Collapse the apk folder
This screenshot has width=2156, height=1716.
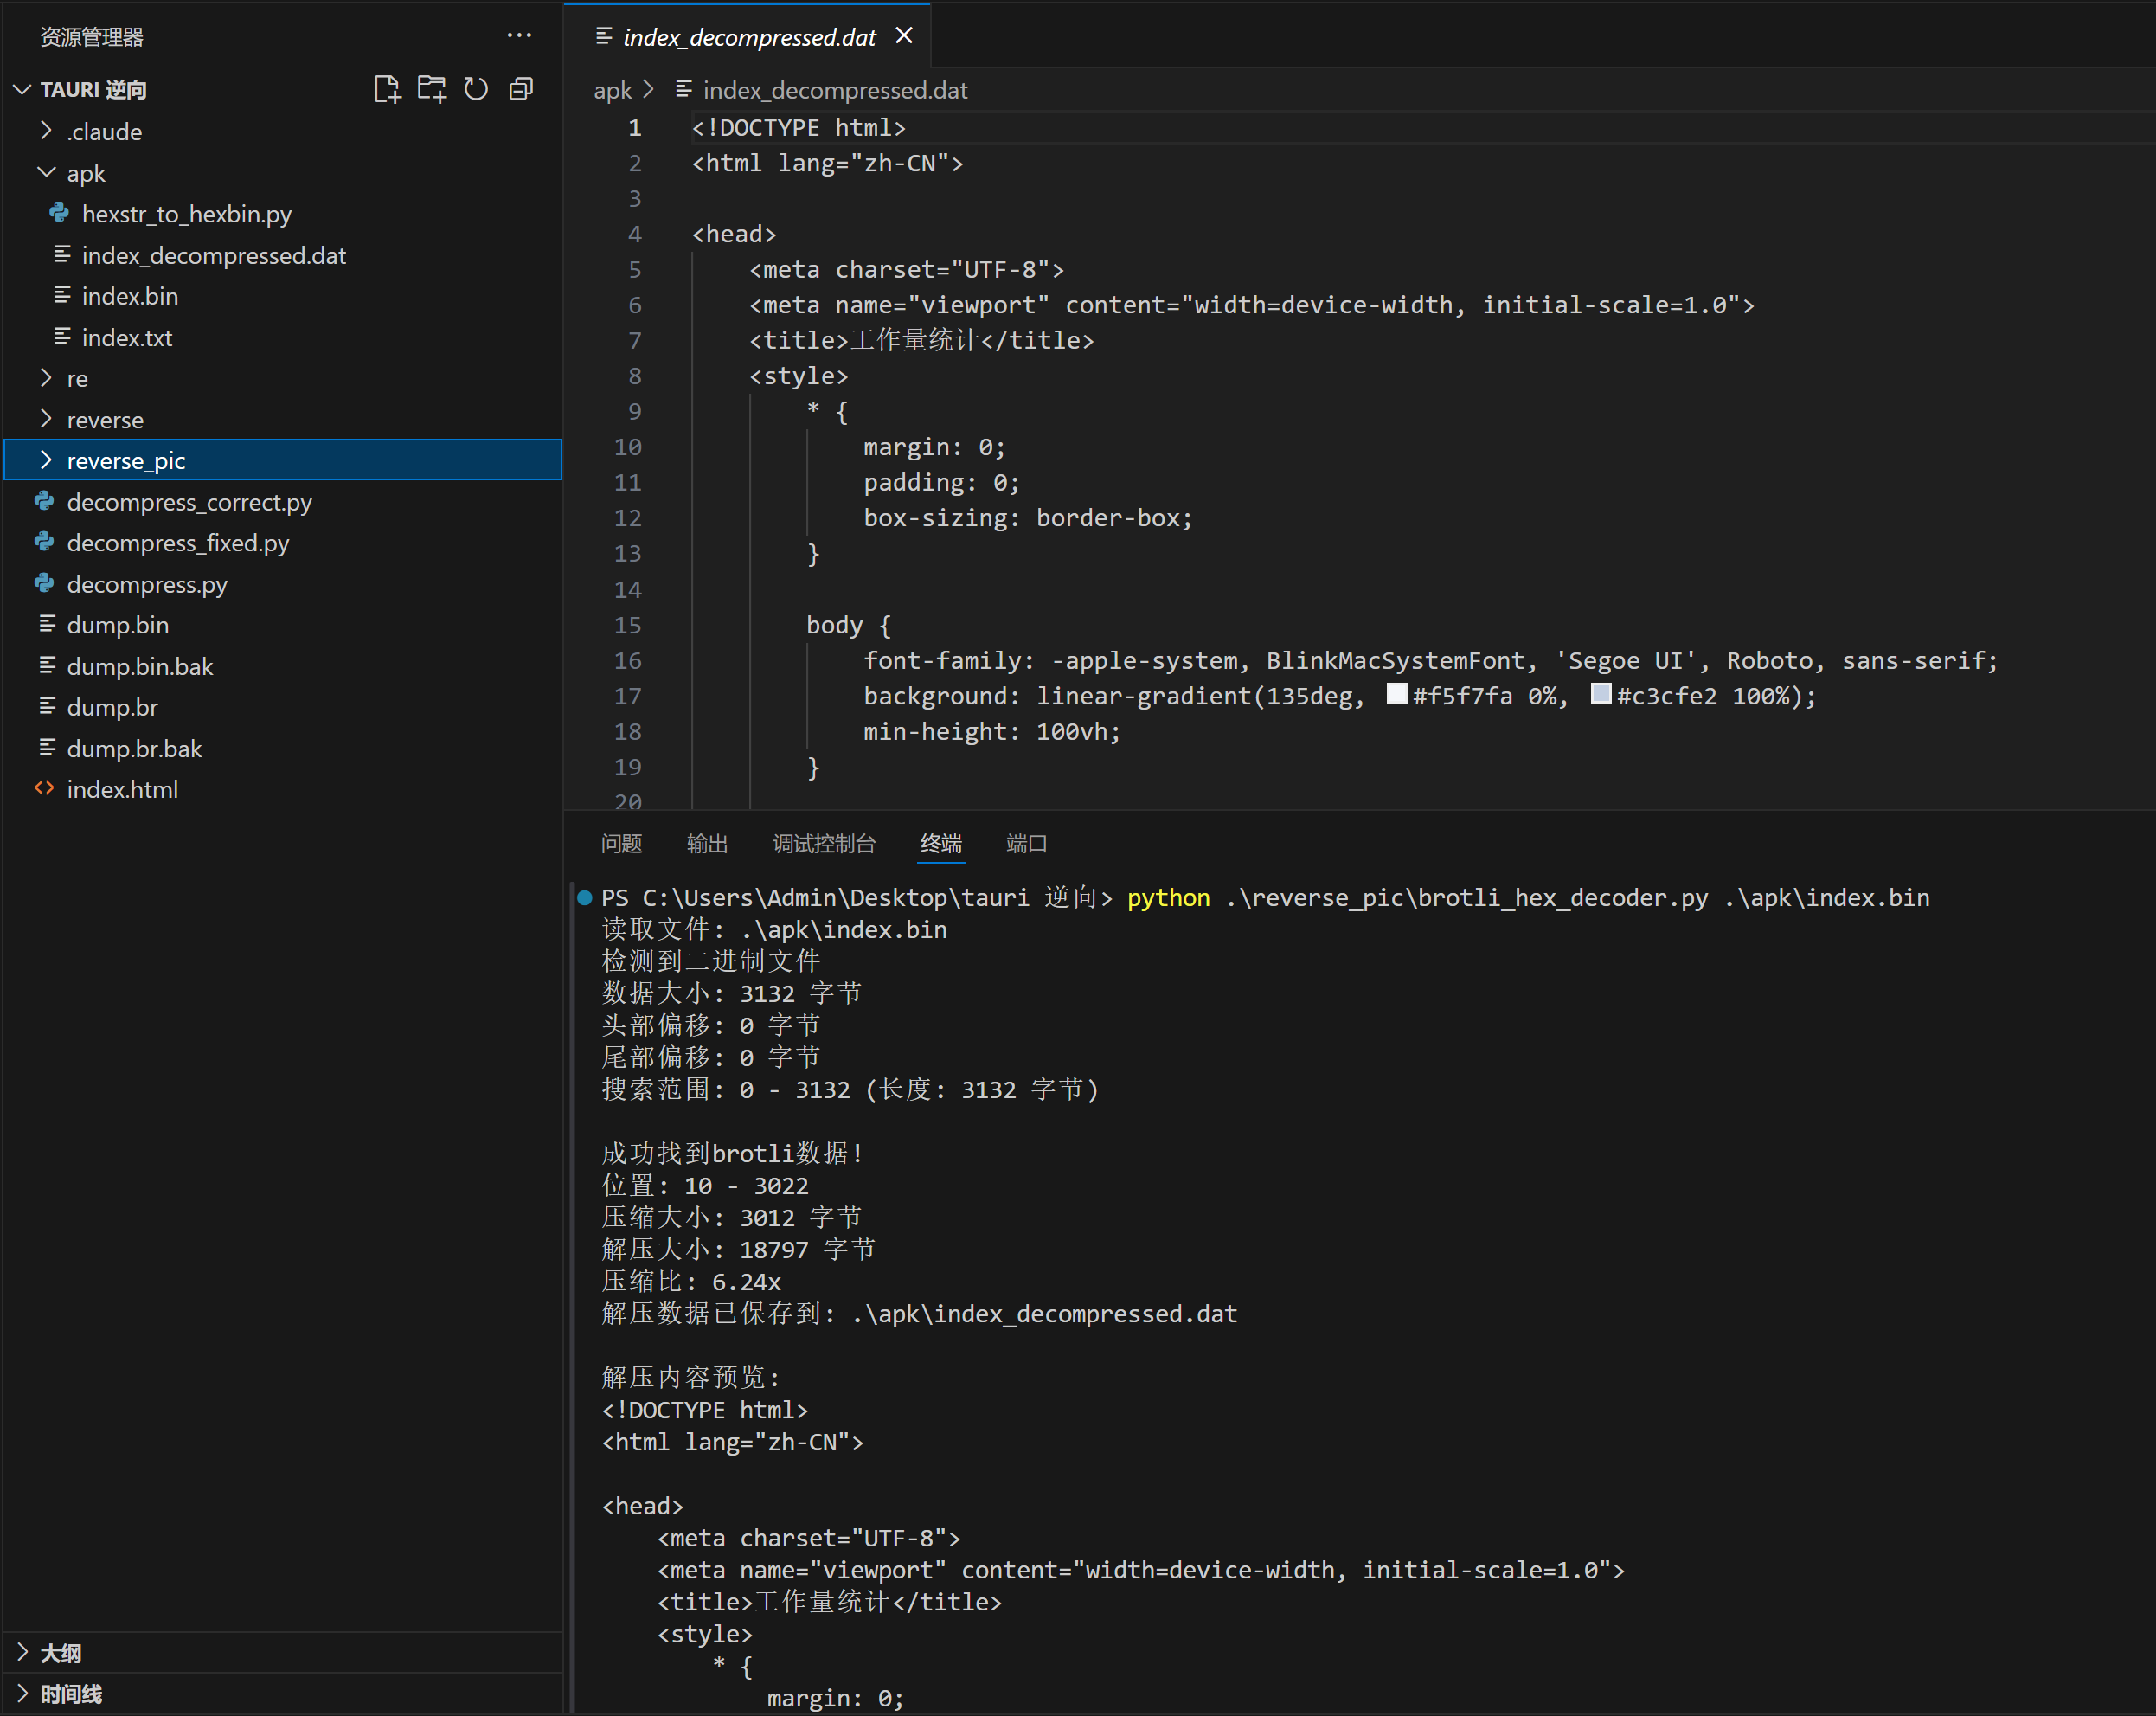click(x=46, y=172)
